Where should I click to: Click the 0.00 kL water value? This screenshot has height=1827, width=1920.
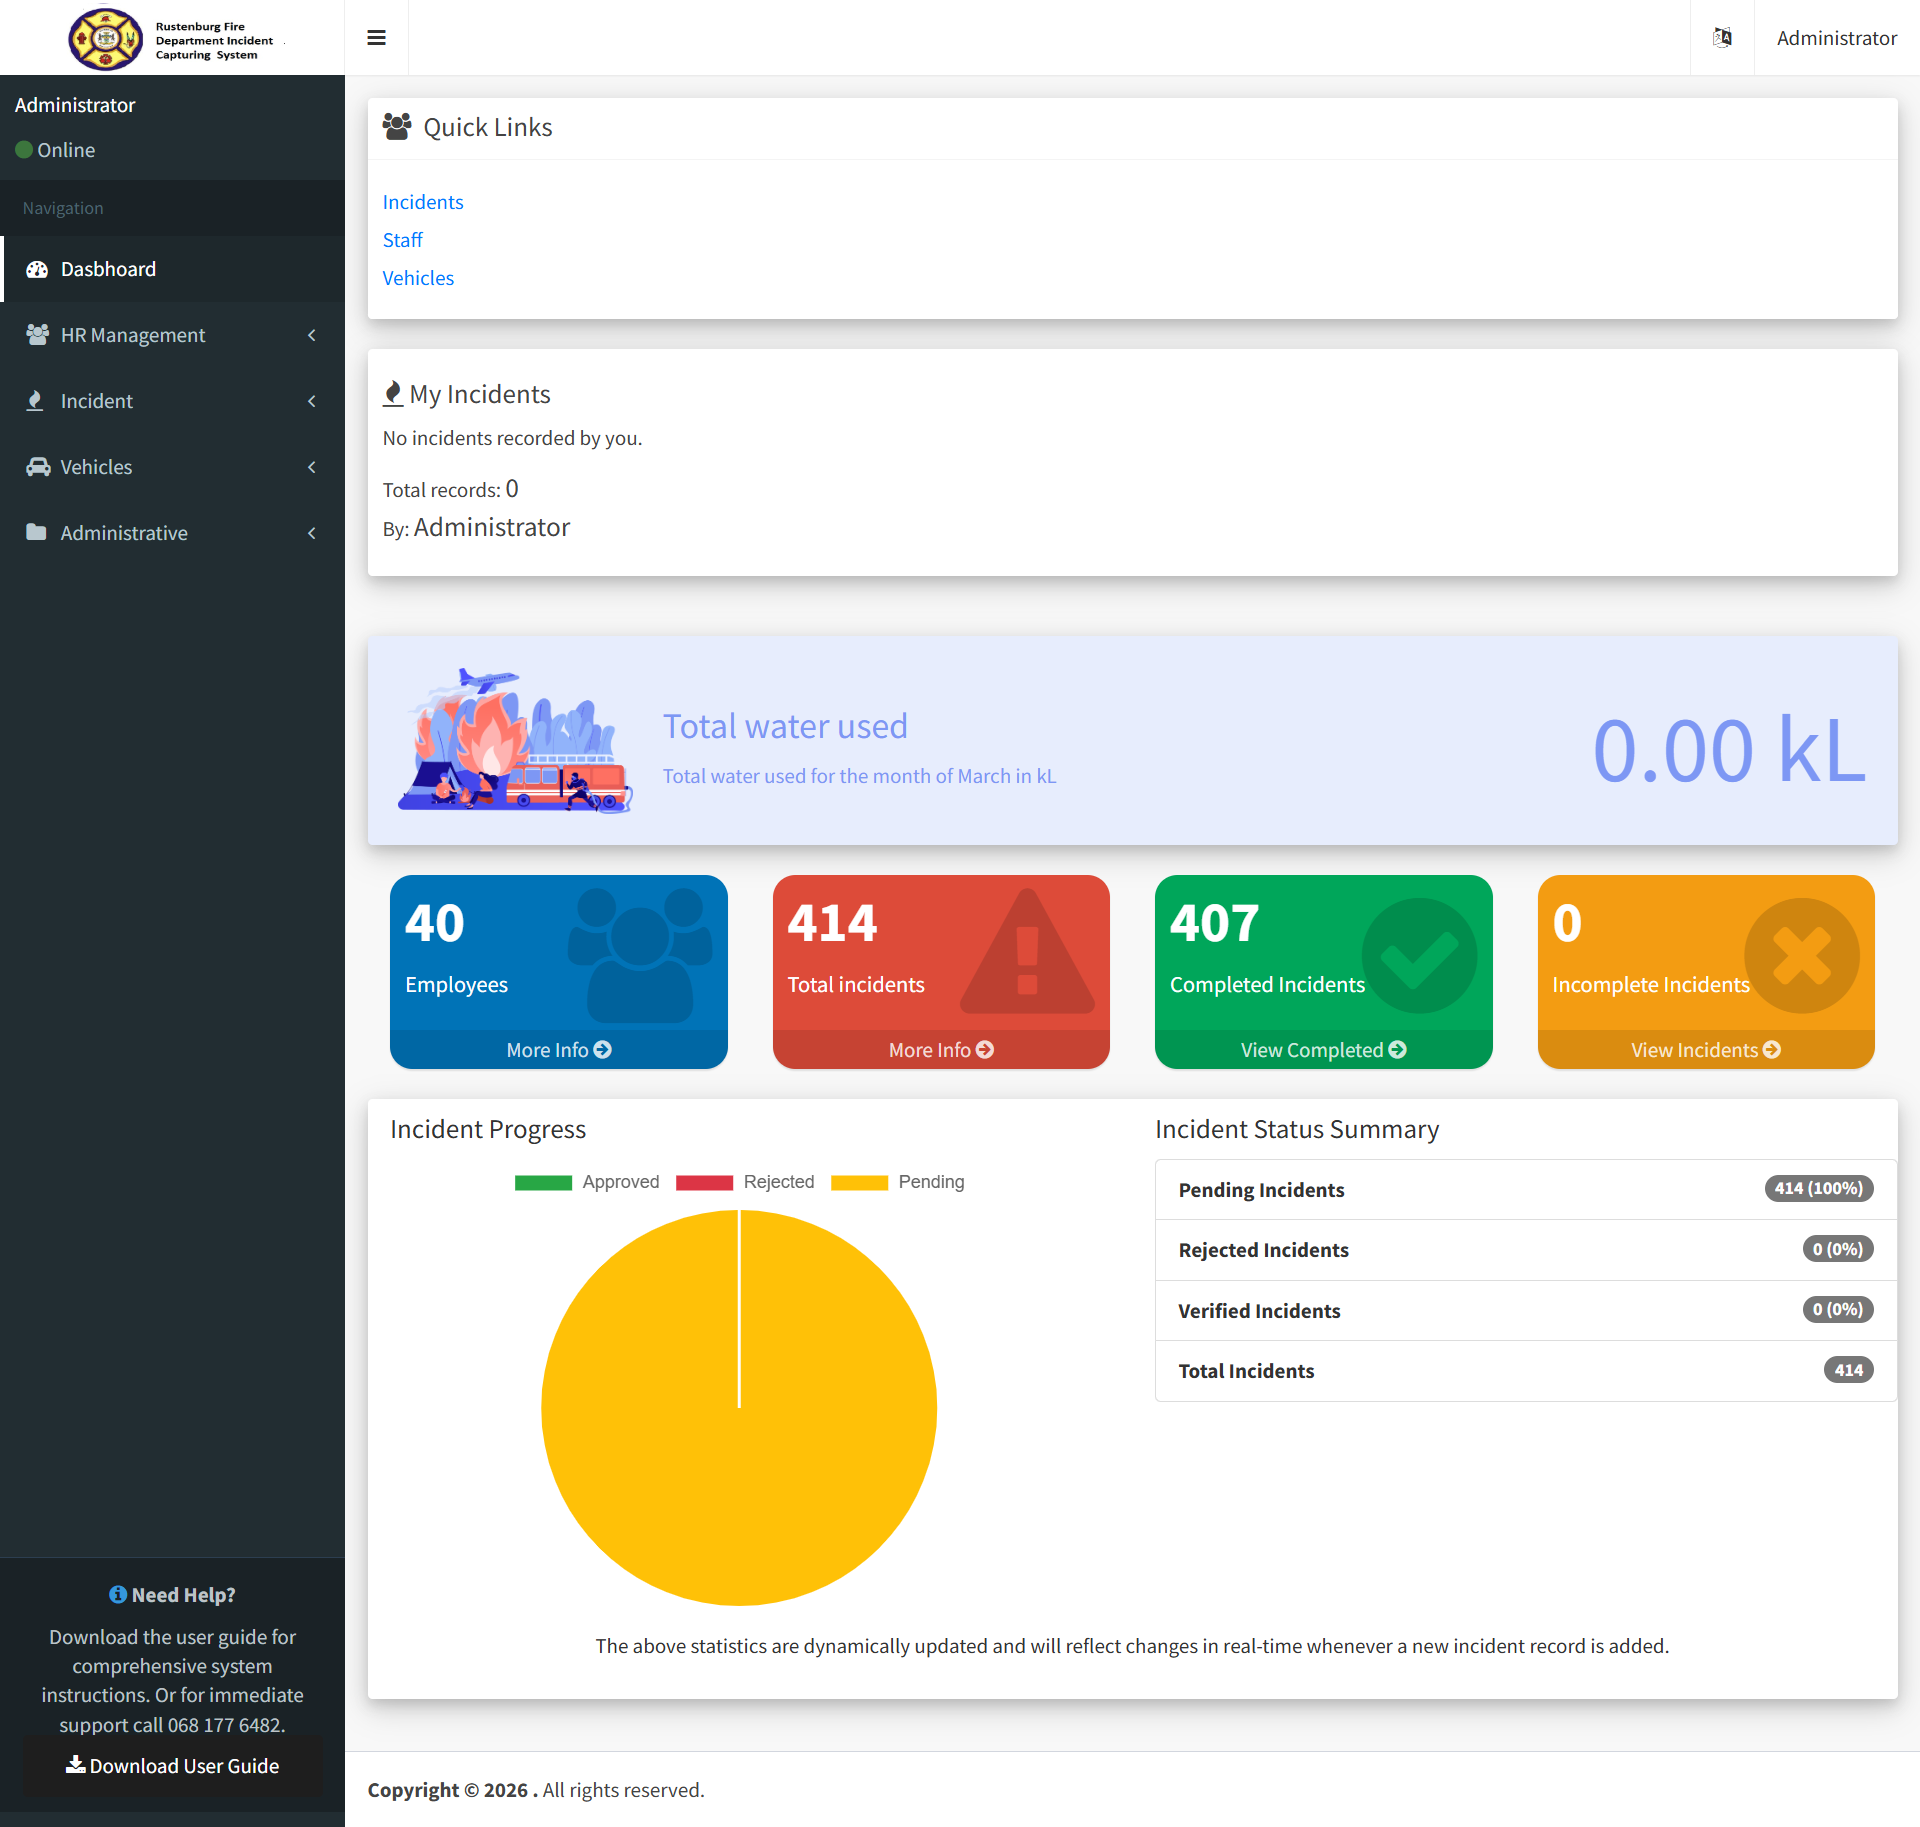[1729, 751]
